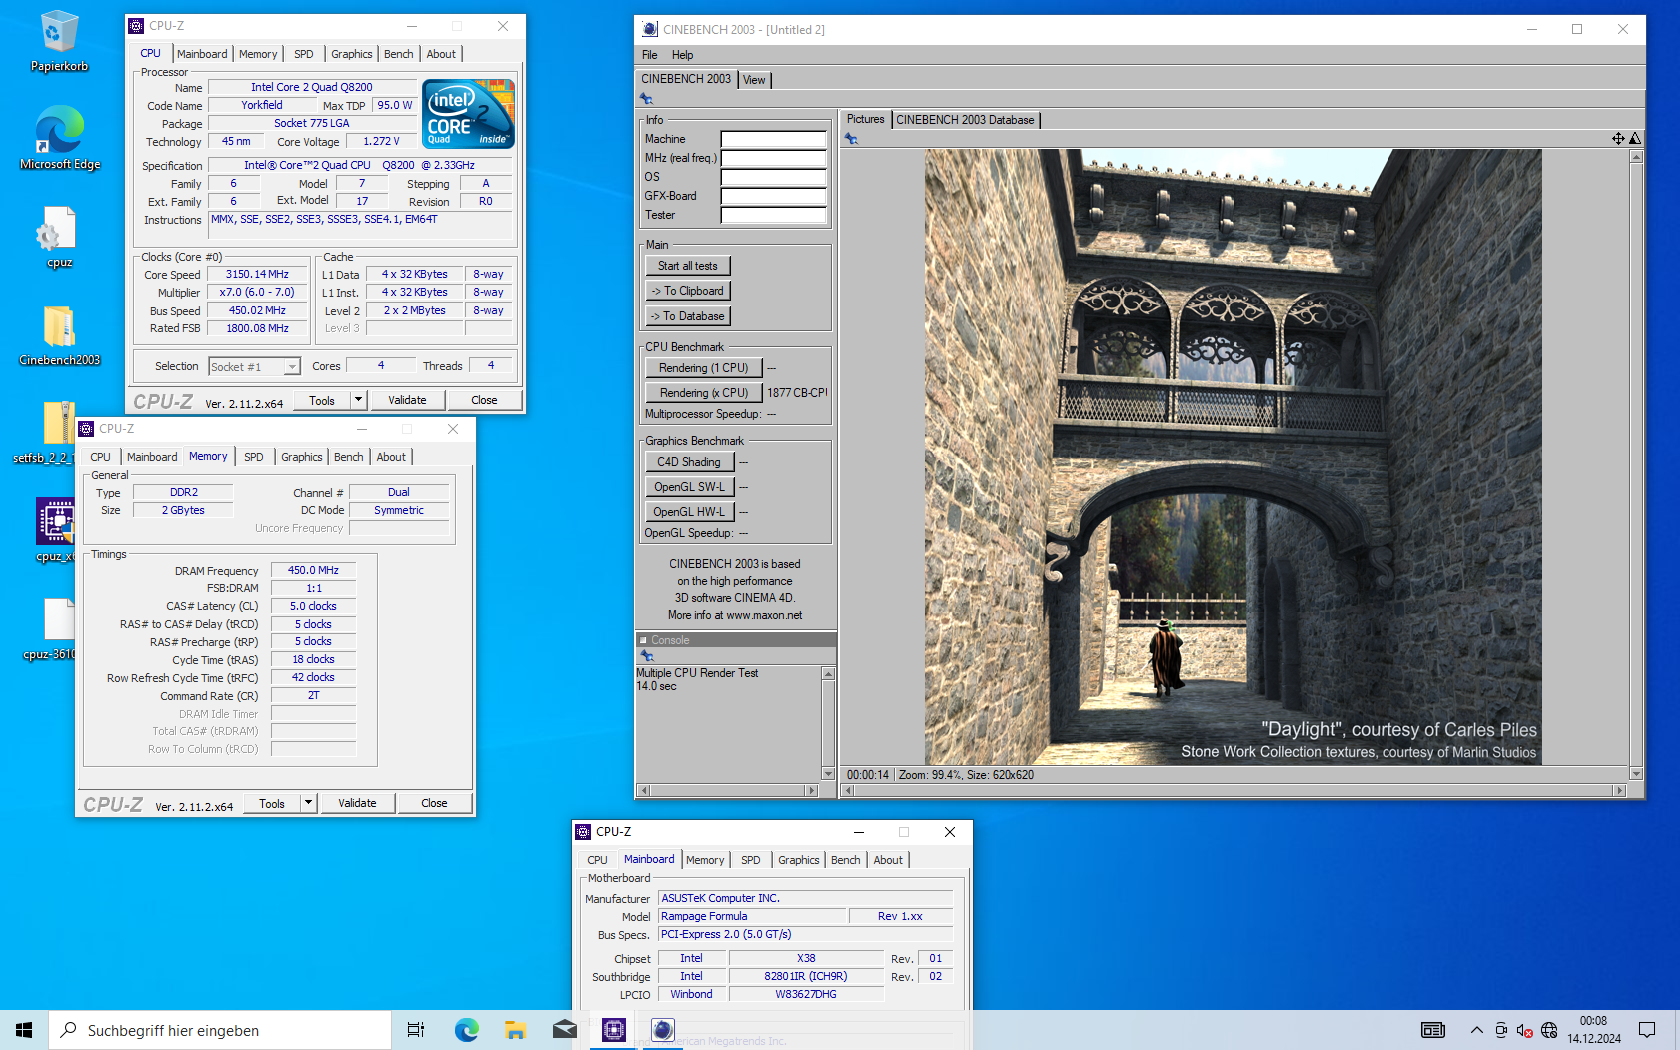Viewport: 1680px width, 1050px height.
Task: Open CINEBENCH 2003 Database tab
Action: click(x=965, y=120)
